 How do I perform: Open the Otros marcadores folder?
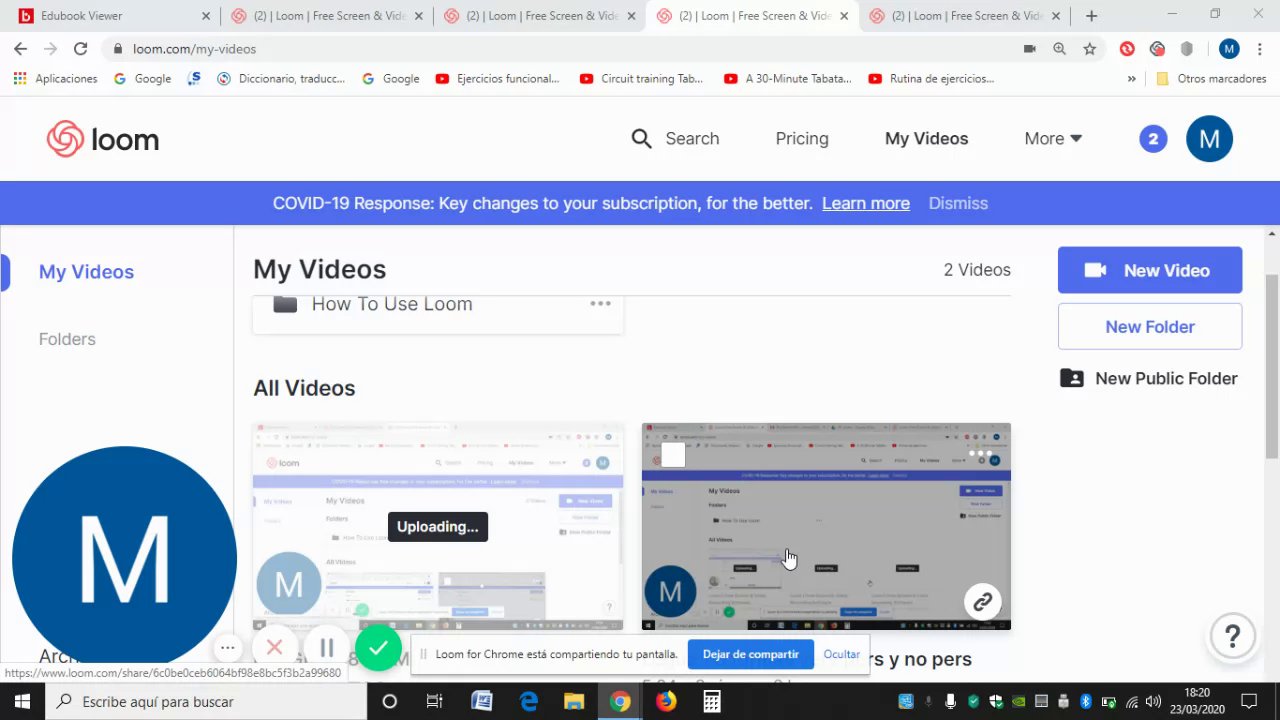tap(1211, 79)
